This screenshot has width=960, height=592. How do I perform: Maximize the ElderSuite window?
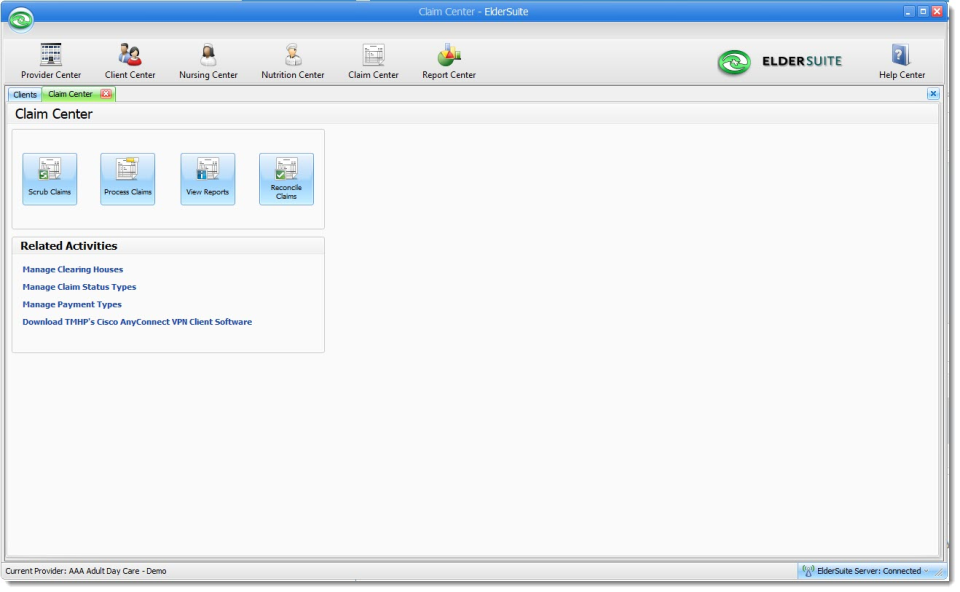923,12
